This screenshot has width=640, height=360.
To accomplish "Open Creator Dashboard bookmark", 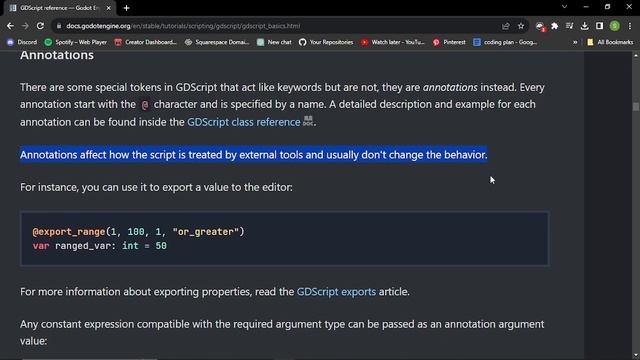I will click(x=146, y=42).
